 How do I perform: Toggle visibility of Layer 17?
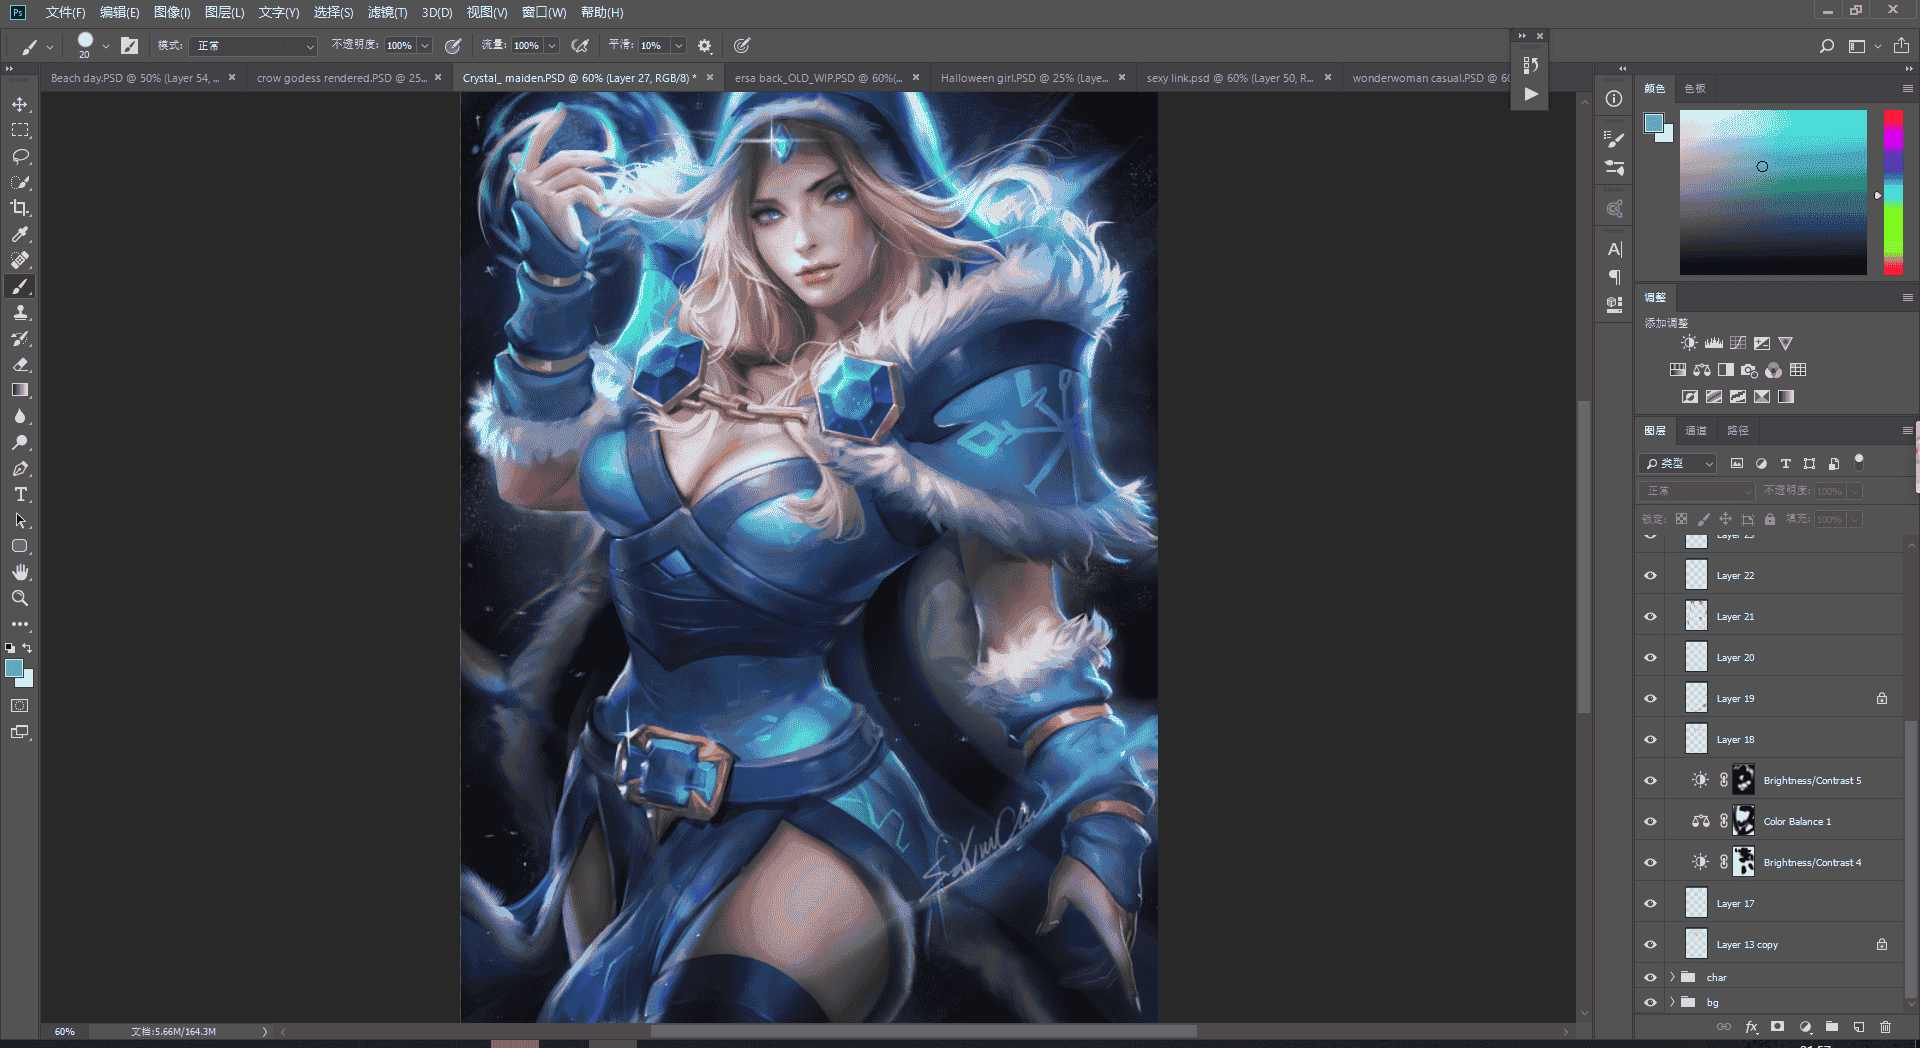click(1650, 903)
